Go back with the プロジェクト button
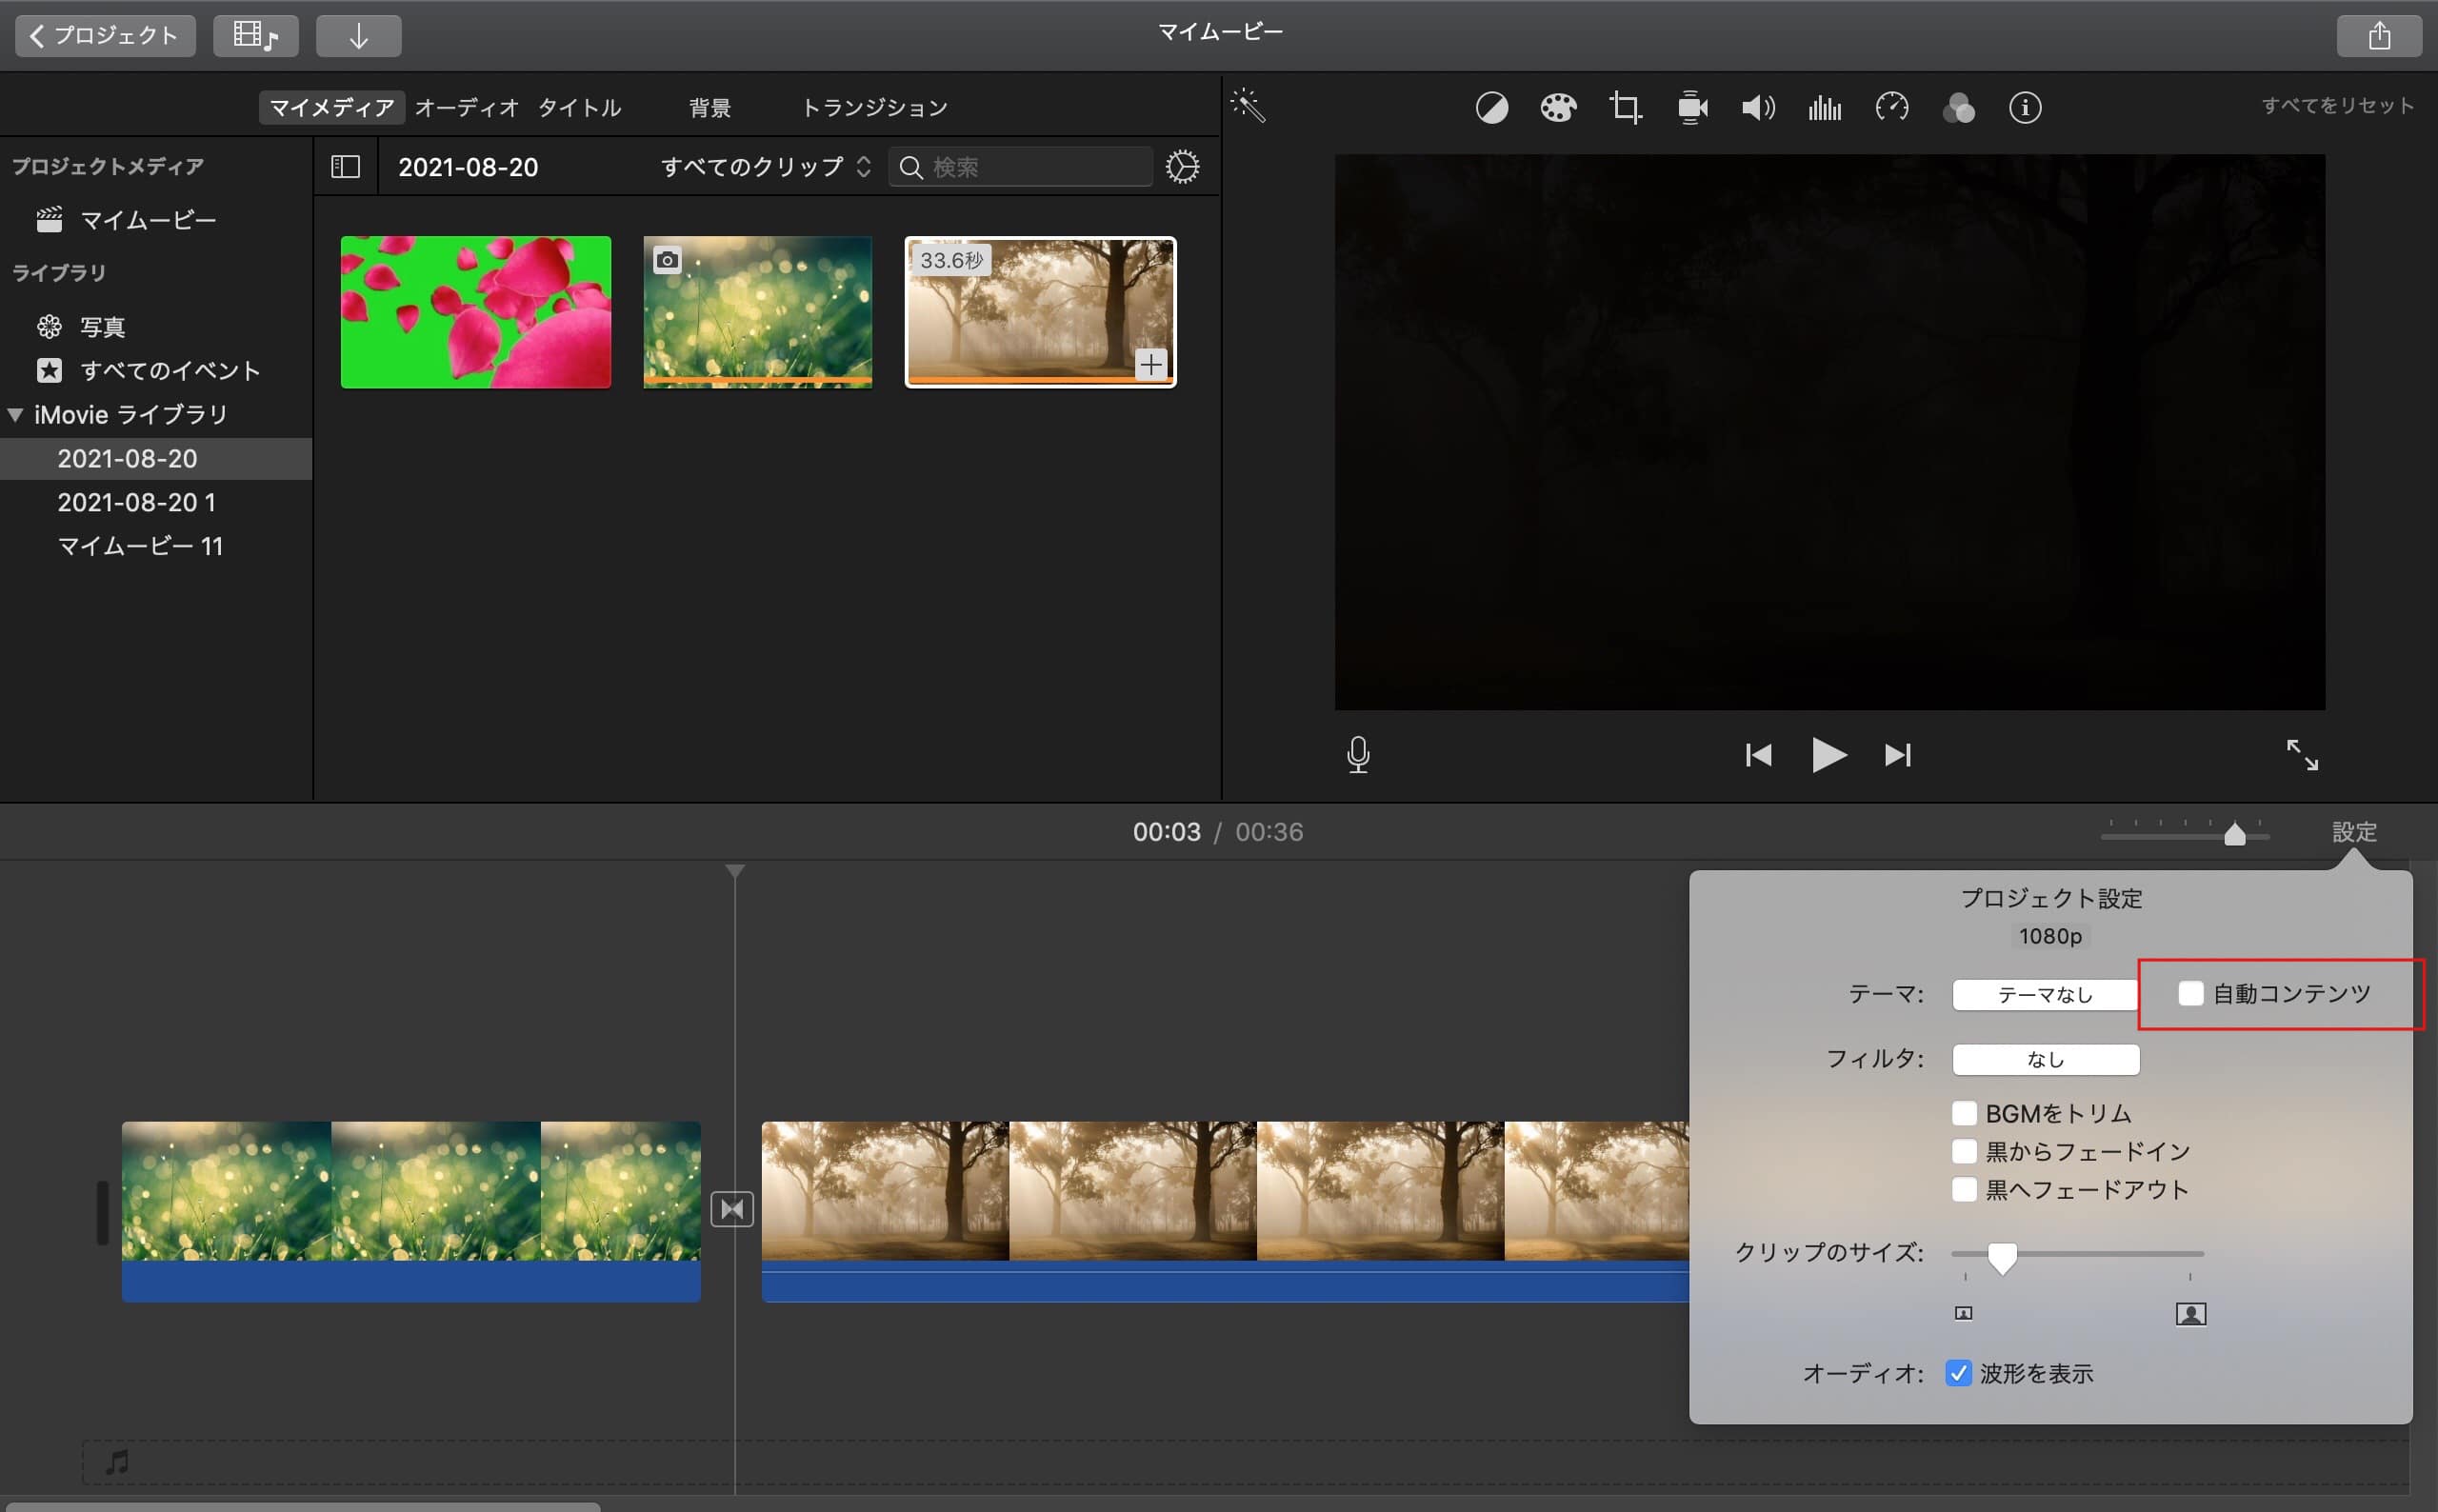This screenshot has height=1512, width=2438. (x=105, y=35)
